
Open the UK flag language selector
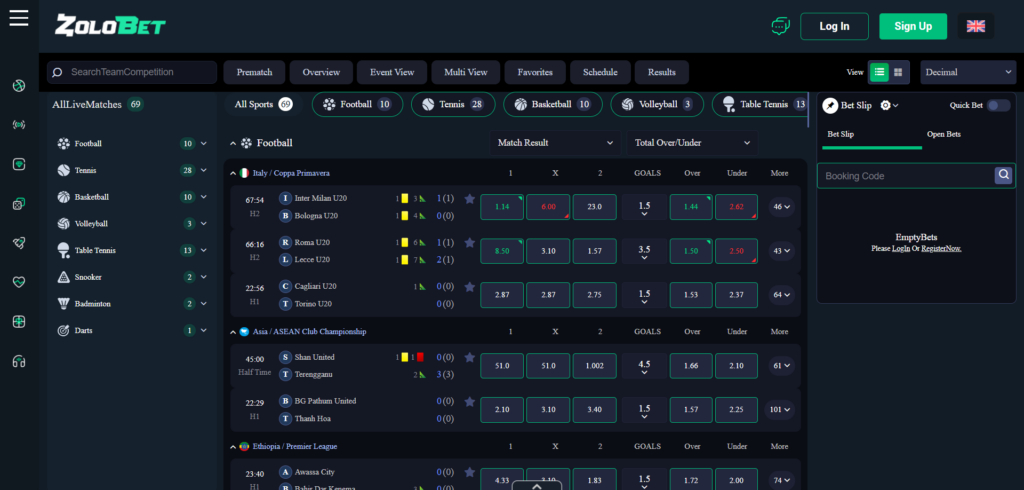(x=975, y=26)
